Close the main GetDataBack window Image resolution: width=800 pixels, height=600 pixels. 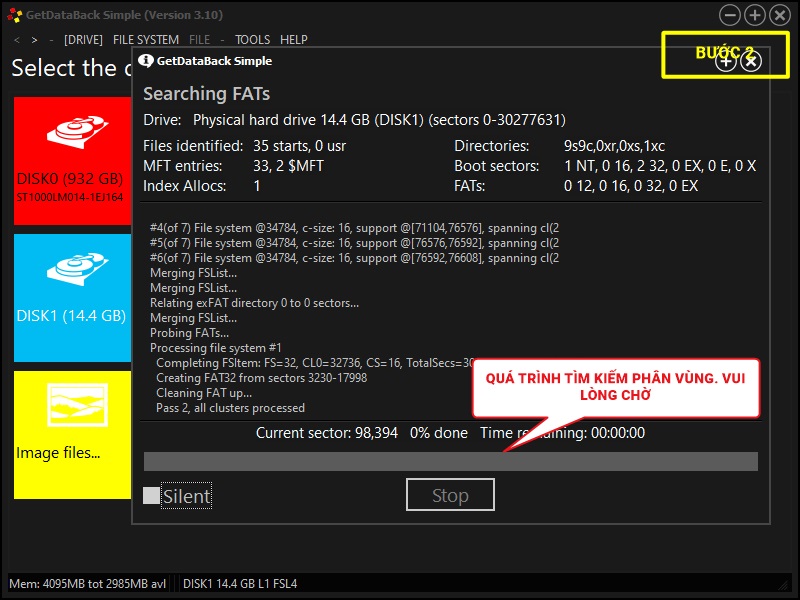pos(780,15)
